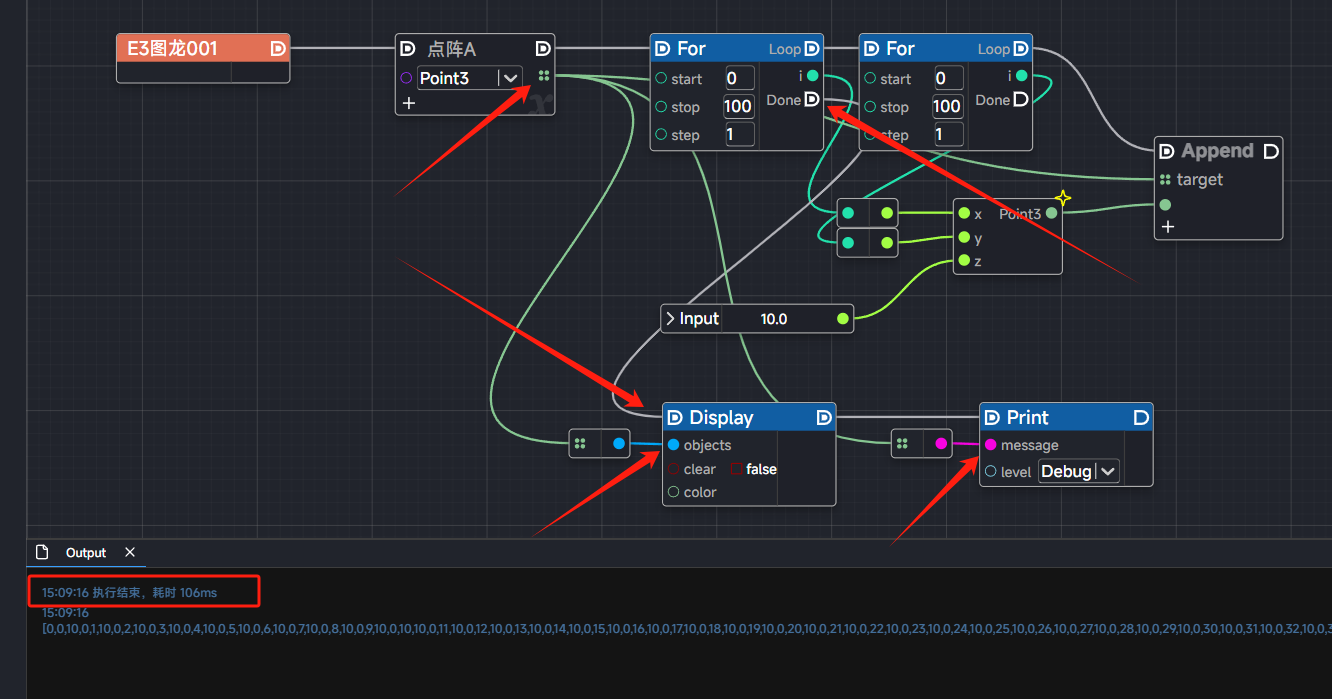Image resolution: width=1332 pixels, height=699 pixels.
Task: Click the plus icon in Append node
Action: pos(1167,227)
